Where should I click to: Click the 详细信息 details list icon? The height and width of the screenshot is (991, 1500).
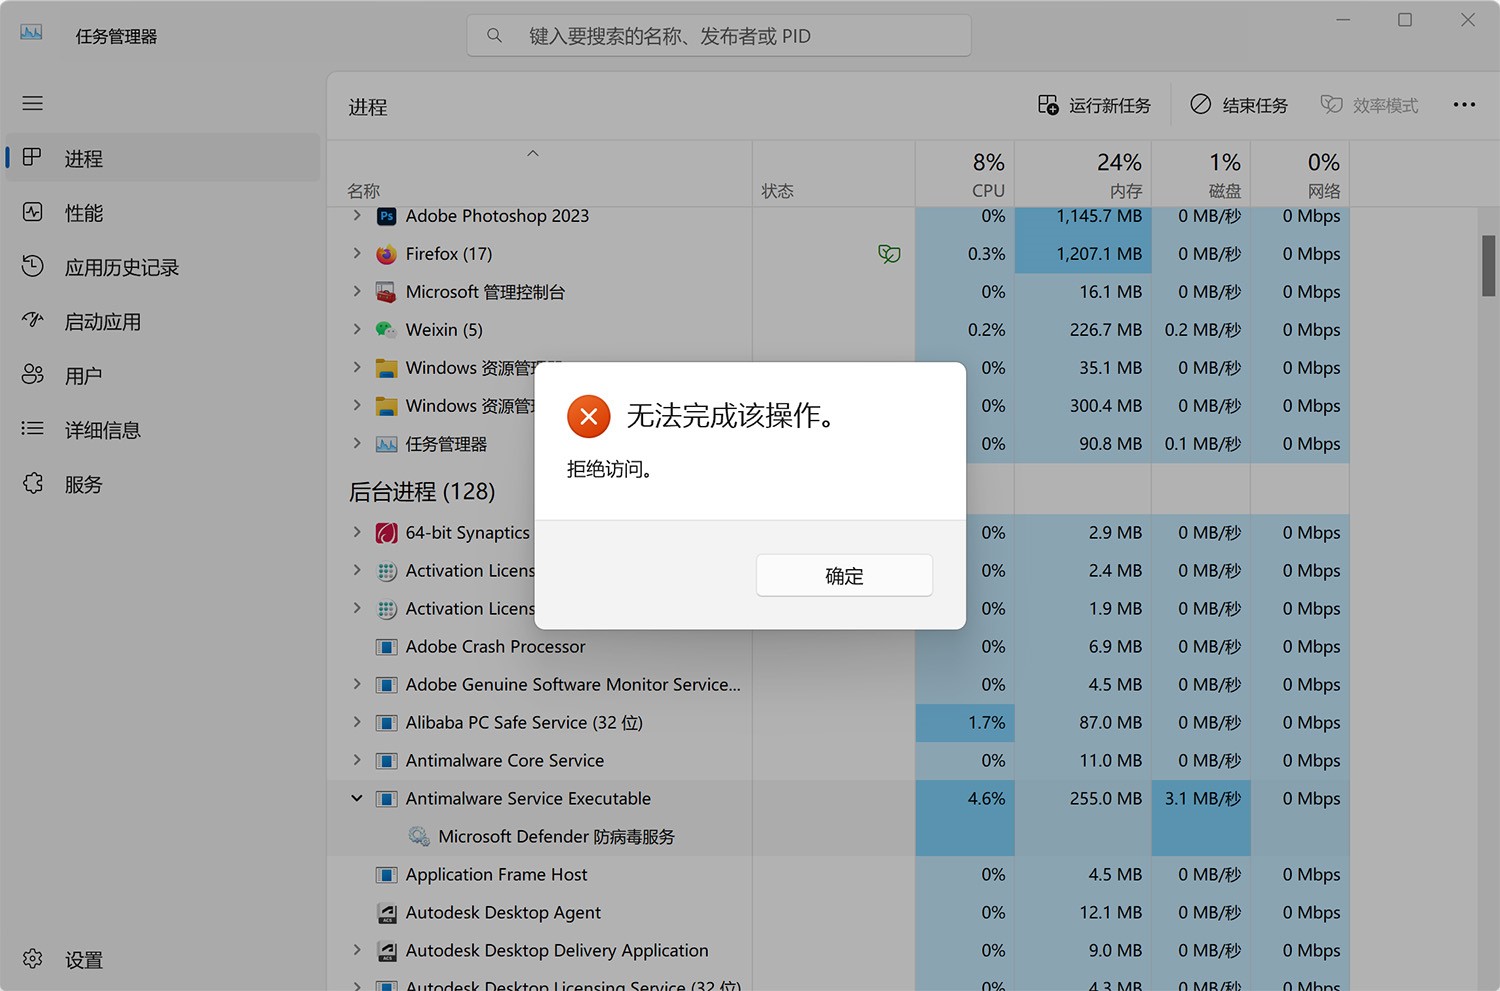click(33, 429)
